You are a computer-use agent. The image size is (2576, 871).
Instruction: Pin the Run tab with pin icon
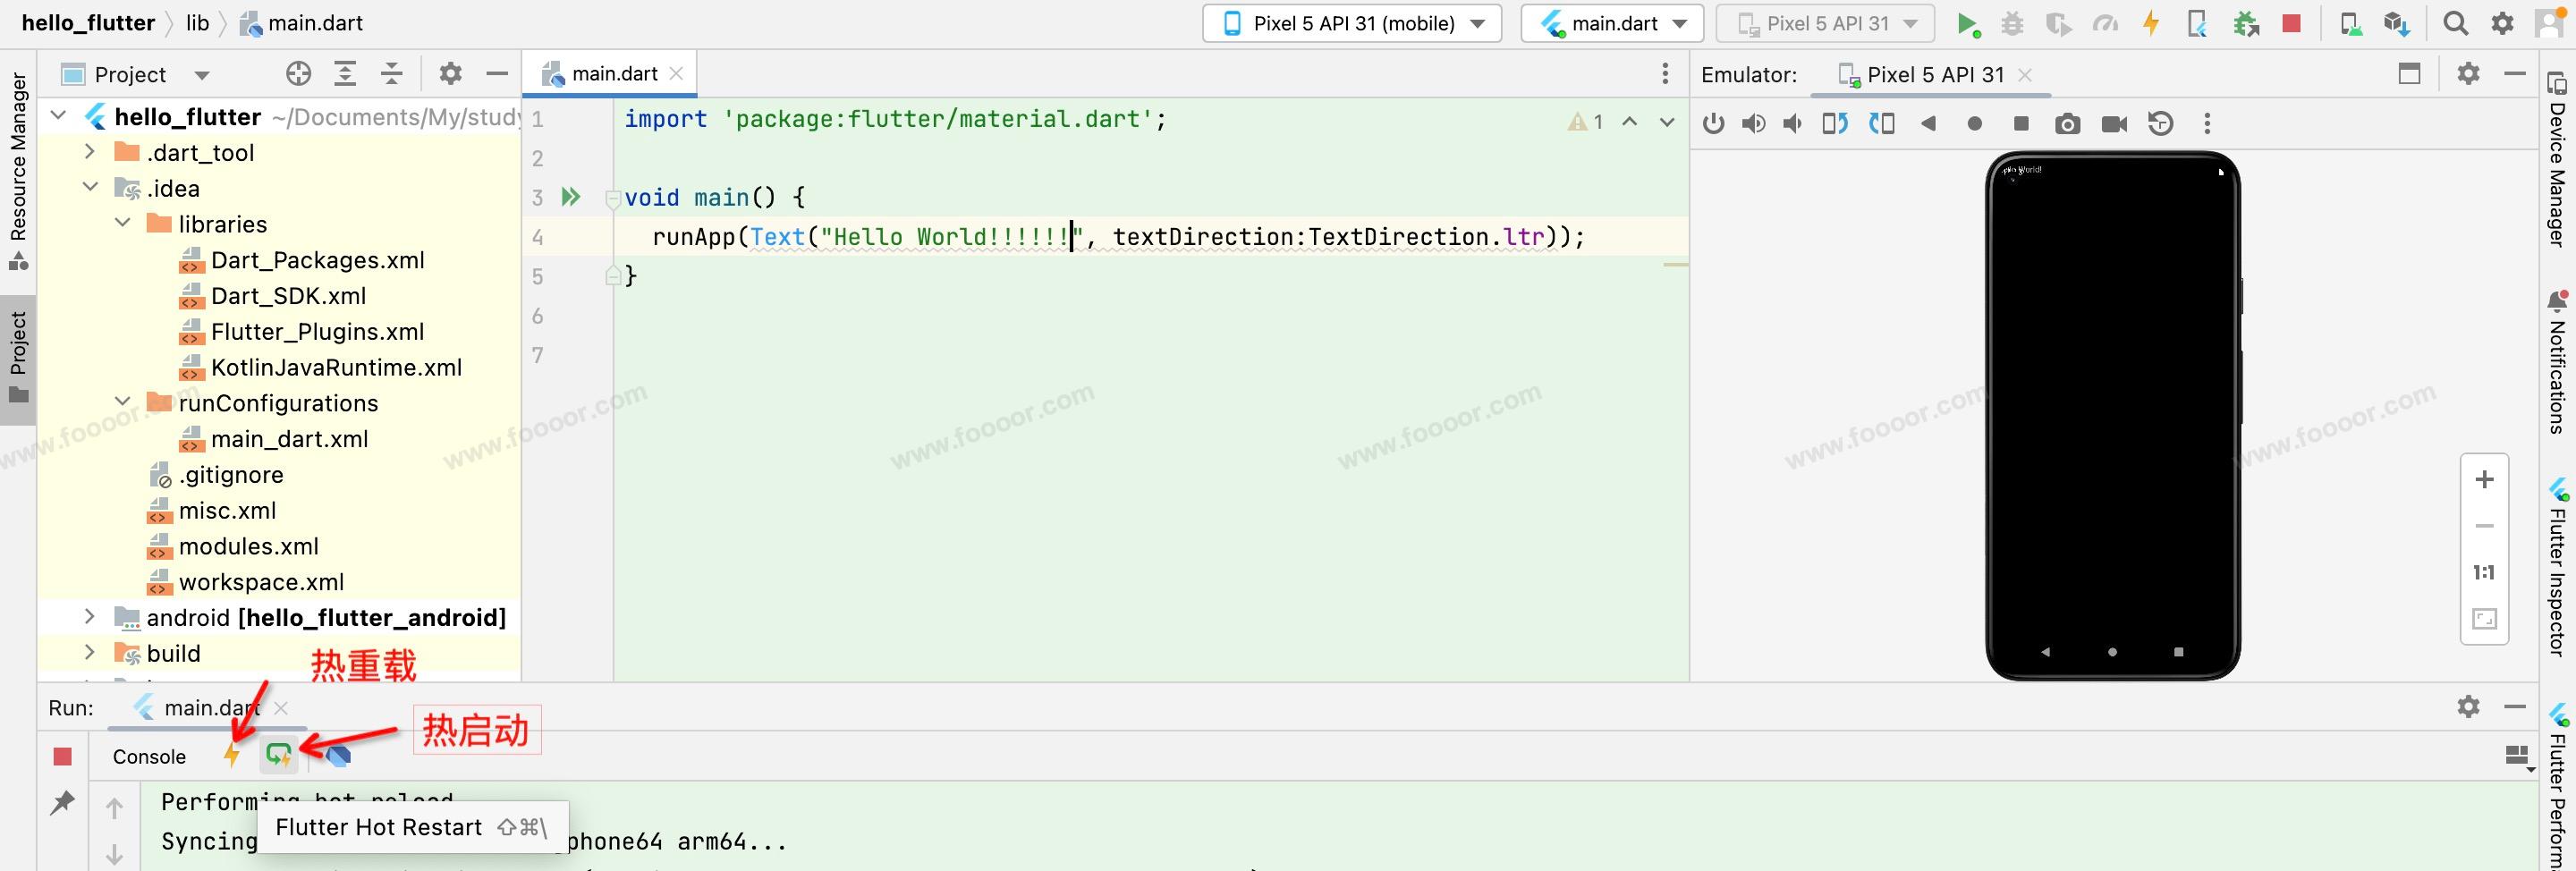62,802
